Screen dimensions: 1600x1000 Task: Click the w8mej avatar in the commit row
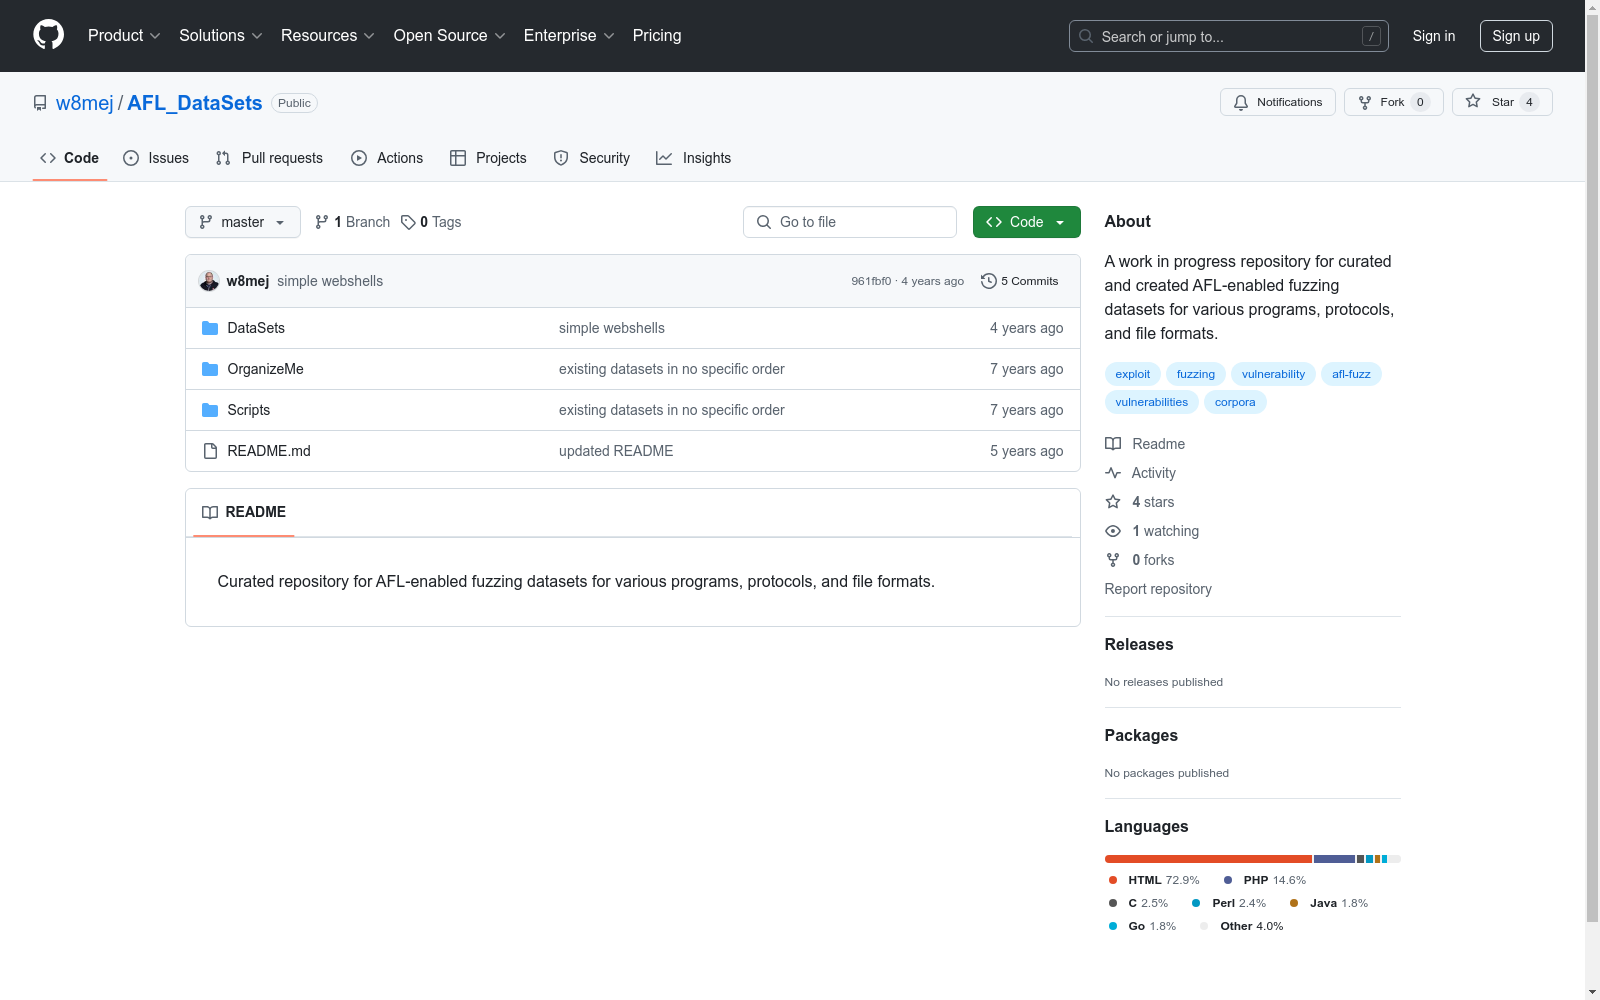(x=209, y=281)
